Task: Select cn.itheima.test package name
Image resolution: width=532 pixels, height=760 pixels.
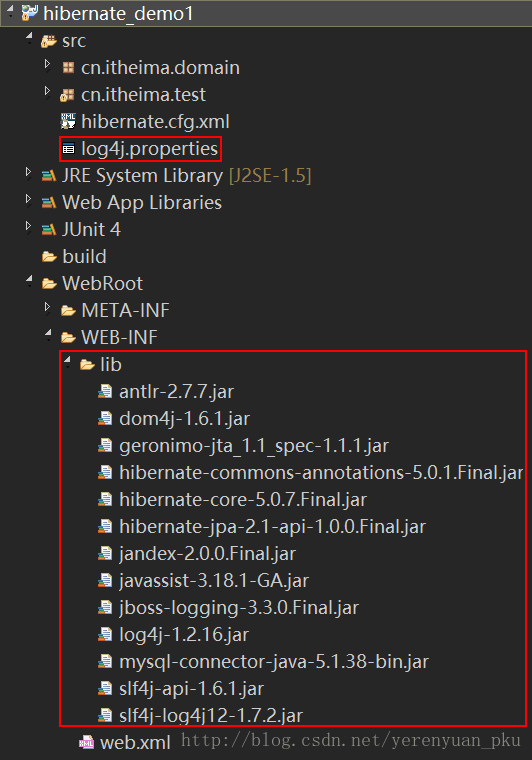Action: click(x=143, y=95)
